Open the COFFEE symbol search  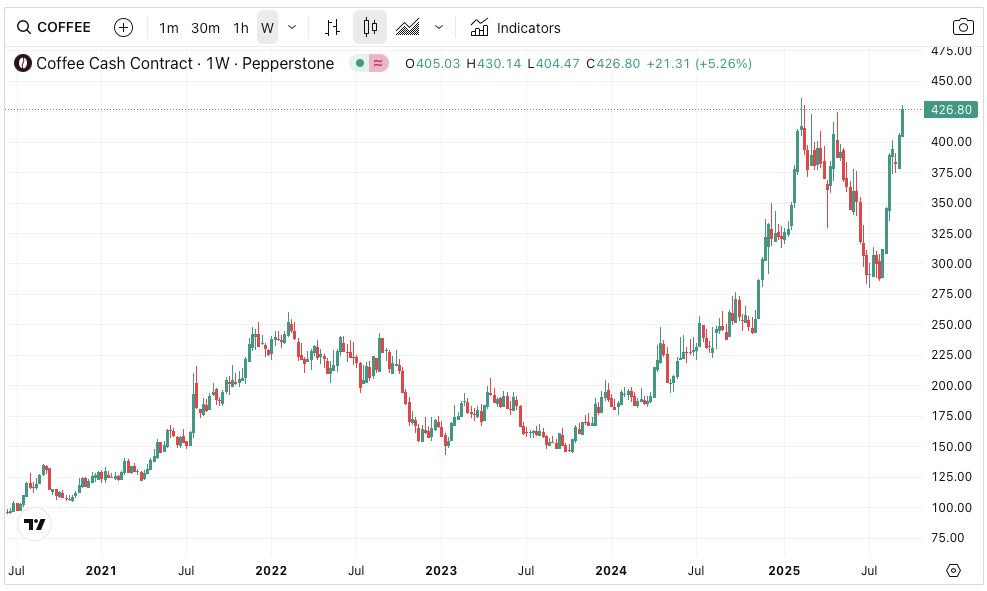[55, 27]
